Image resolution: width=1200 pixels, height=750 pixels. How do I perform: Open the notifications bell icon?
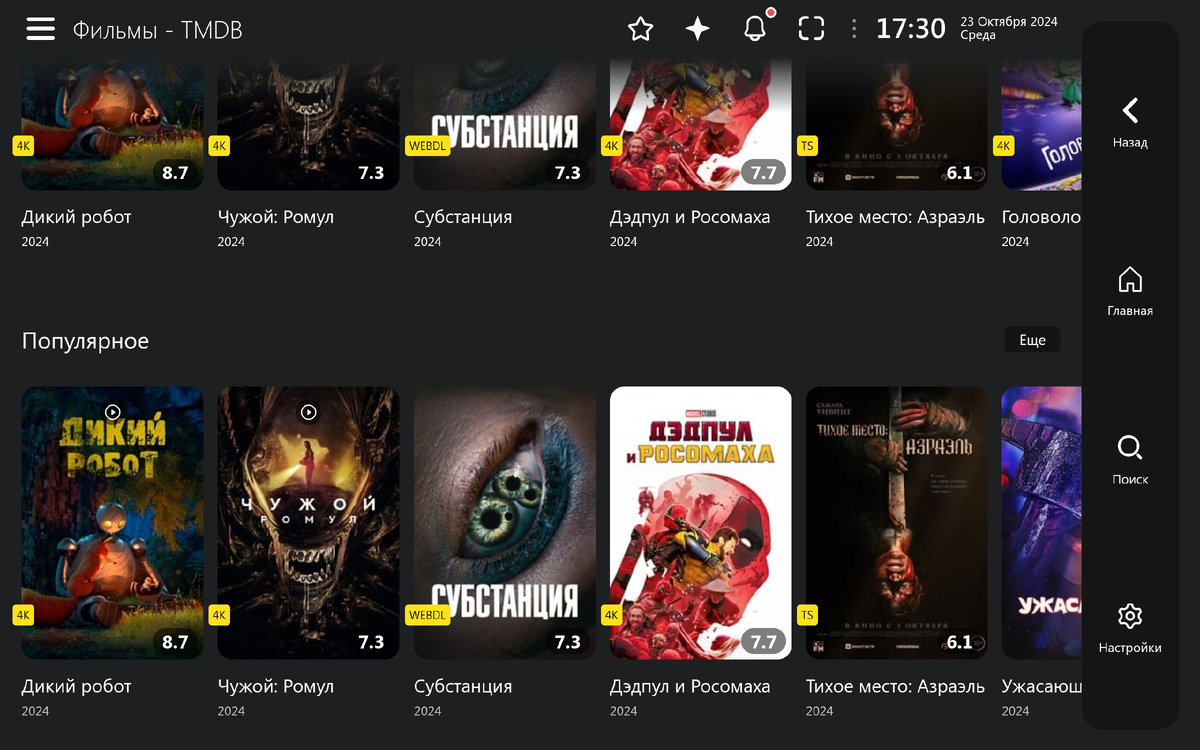756,28
